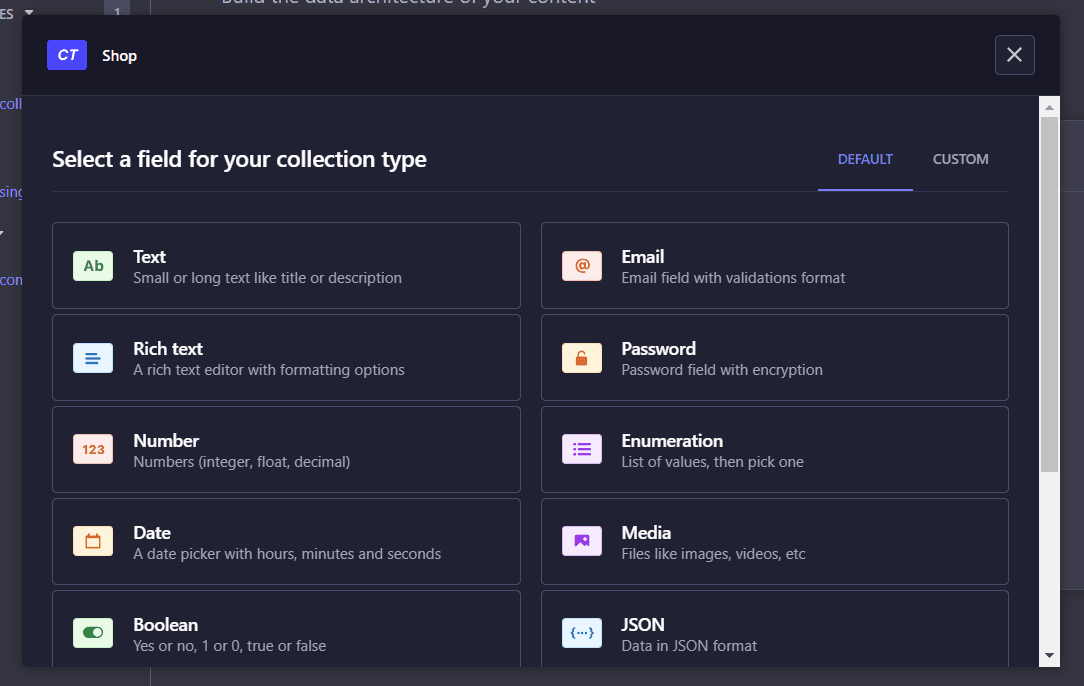Click the CT Shop badge in header
The width and height of the screenshot is (1084, 686).
click(x=67, y=55)
